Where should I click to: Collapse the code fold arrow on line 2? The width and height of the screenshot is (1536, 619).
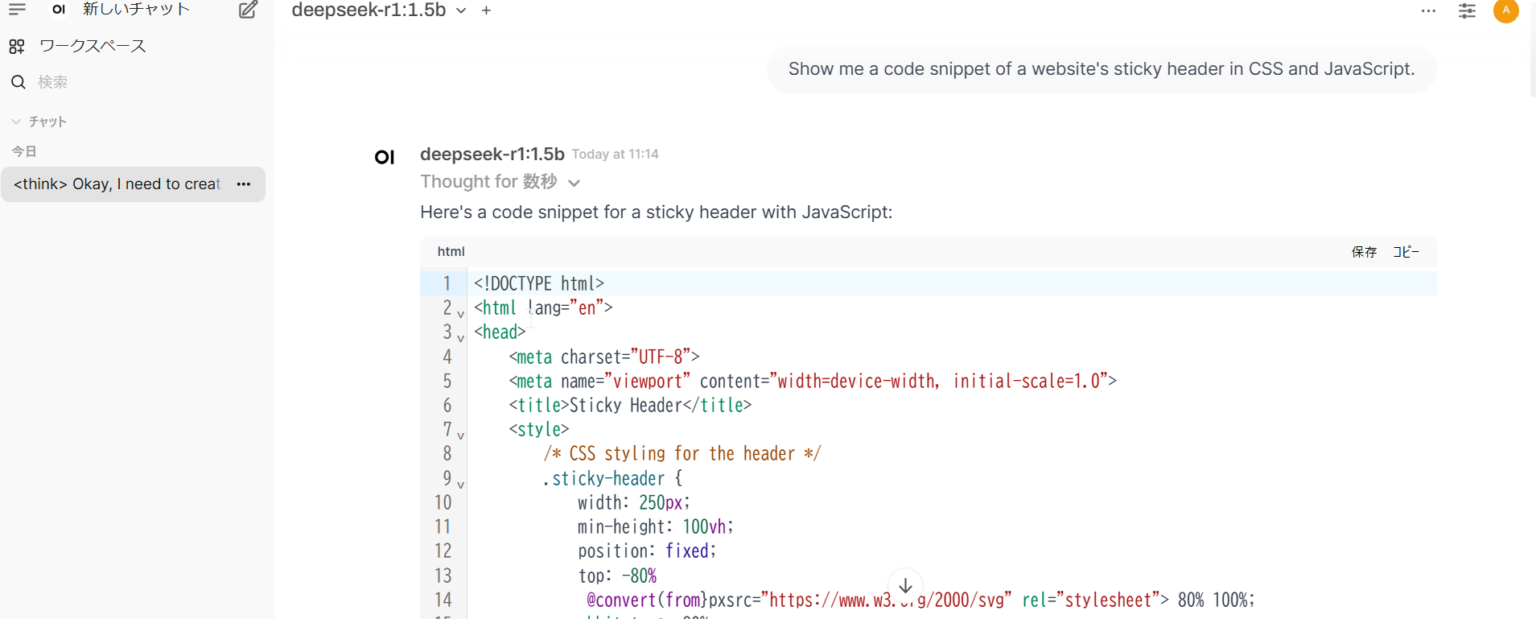pyautogui.click(x=460, y=313)
